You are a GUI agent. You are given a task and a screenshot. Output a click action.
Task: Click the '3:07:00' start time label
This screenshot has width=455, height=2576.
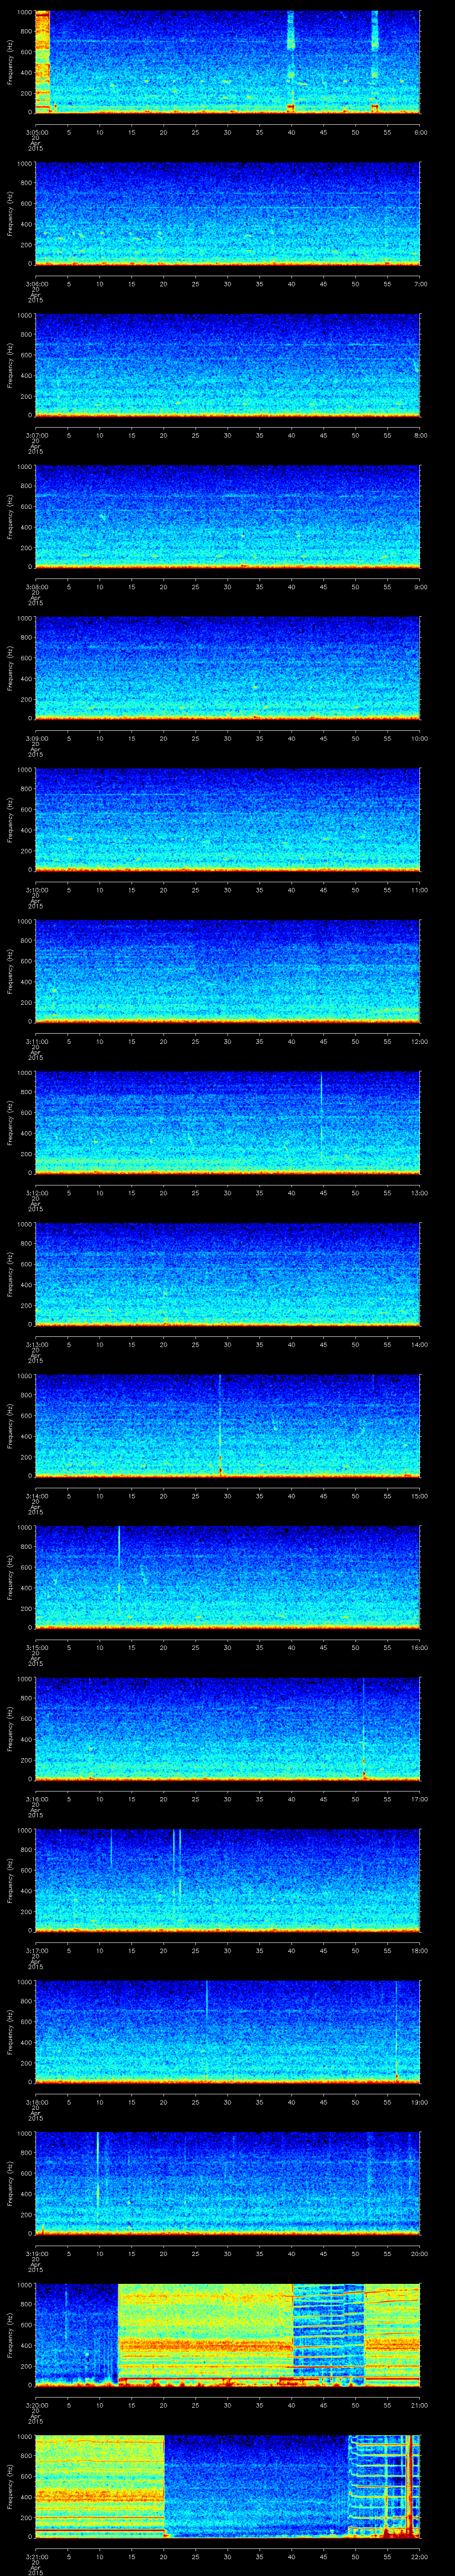pos(35,435)
